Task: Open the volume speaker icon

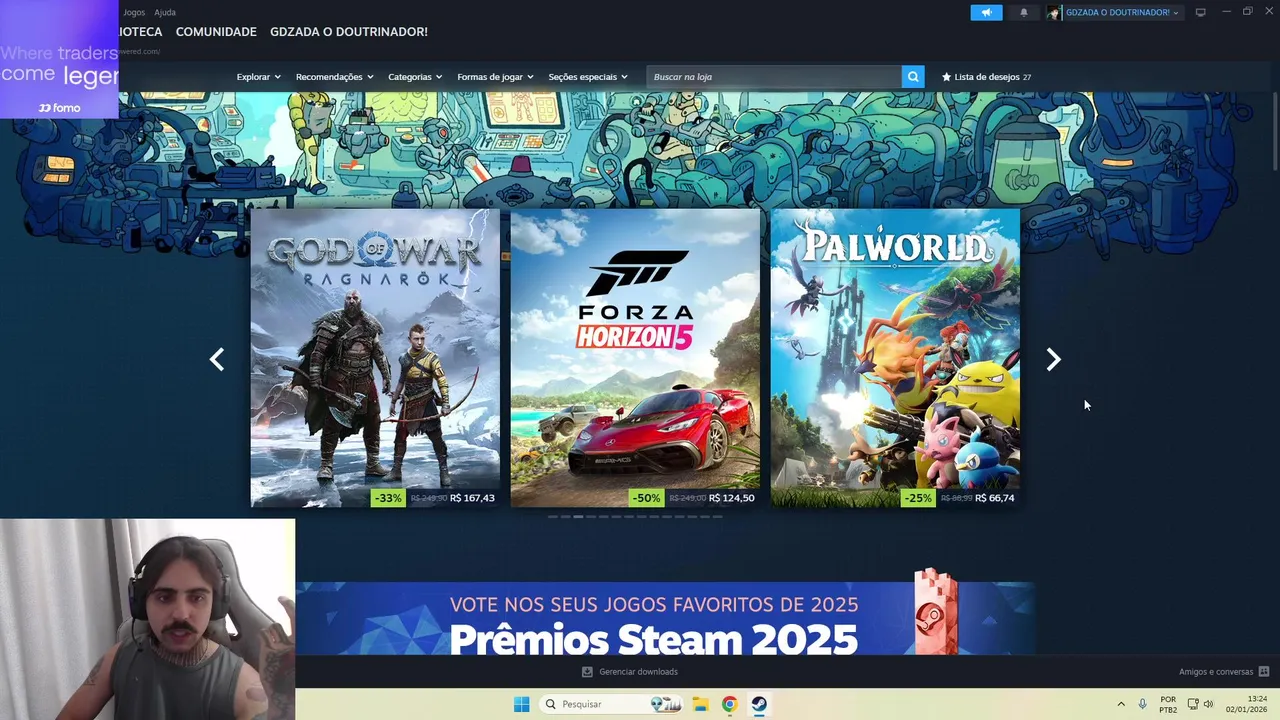Action: click(x=1208, y=704)
